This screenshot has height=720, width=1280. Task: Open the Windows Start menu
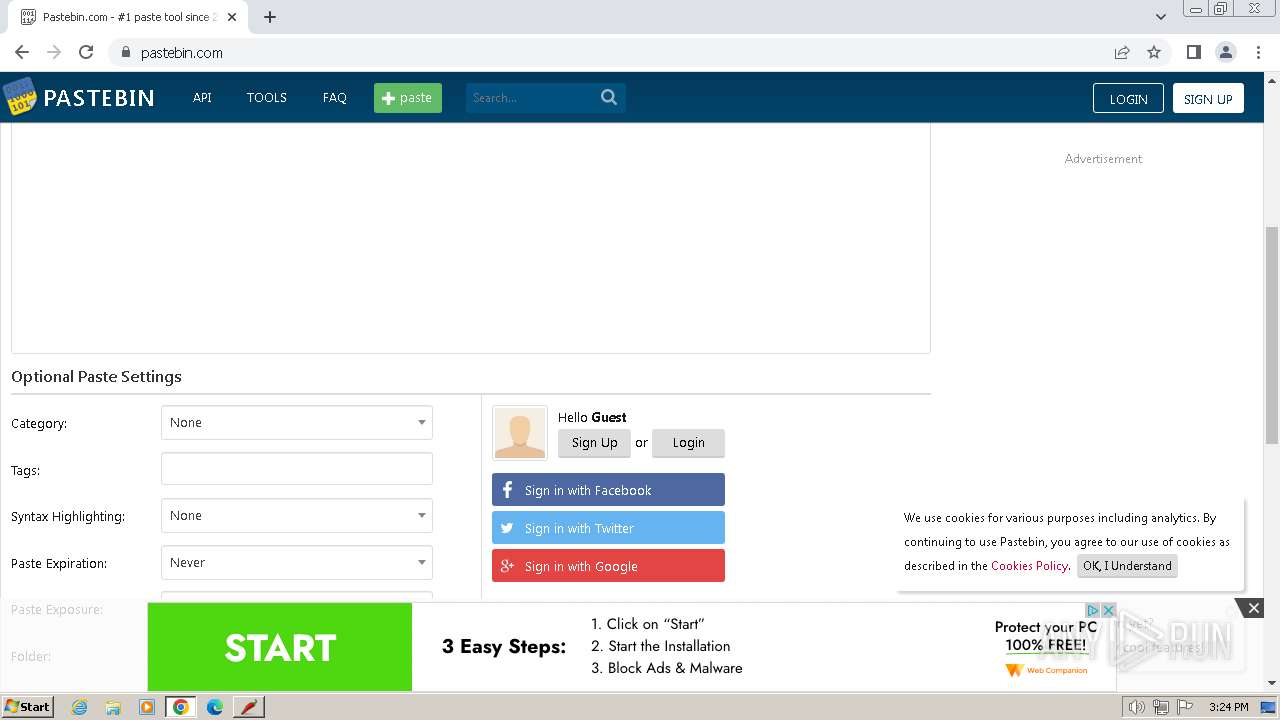(x=28, y=707)
